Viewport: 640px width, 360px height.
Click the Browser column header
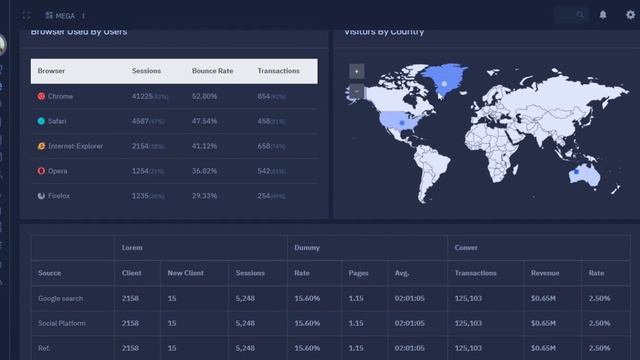[x=51, y=71]
